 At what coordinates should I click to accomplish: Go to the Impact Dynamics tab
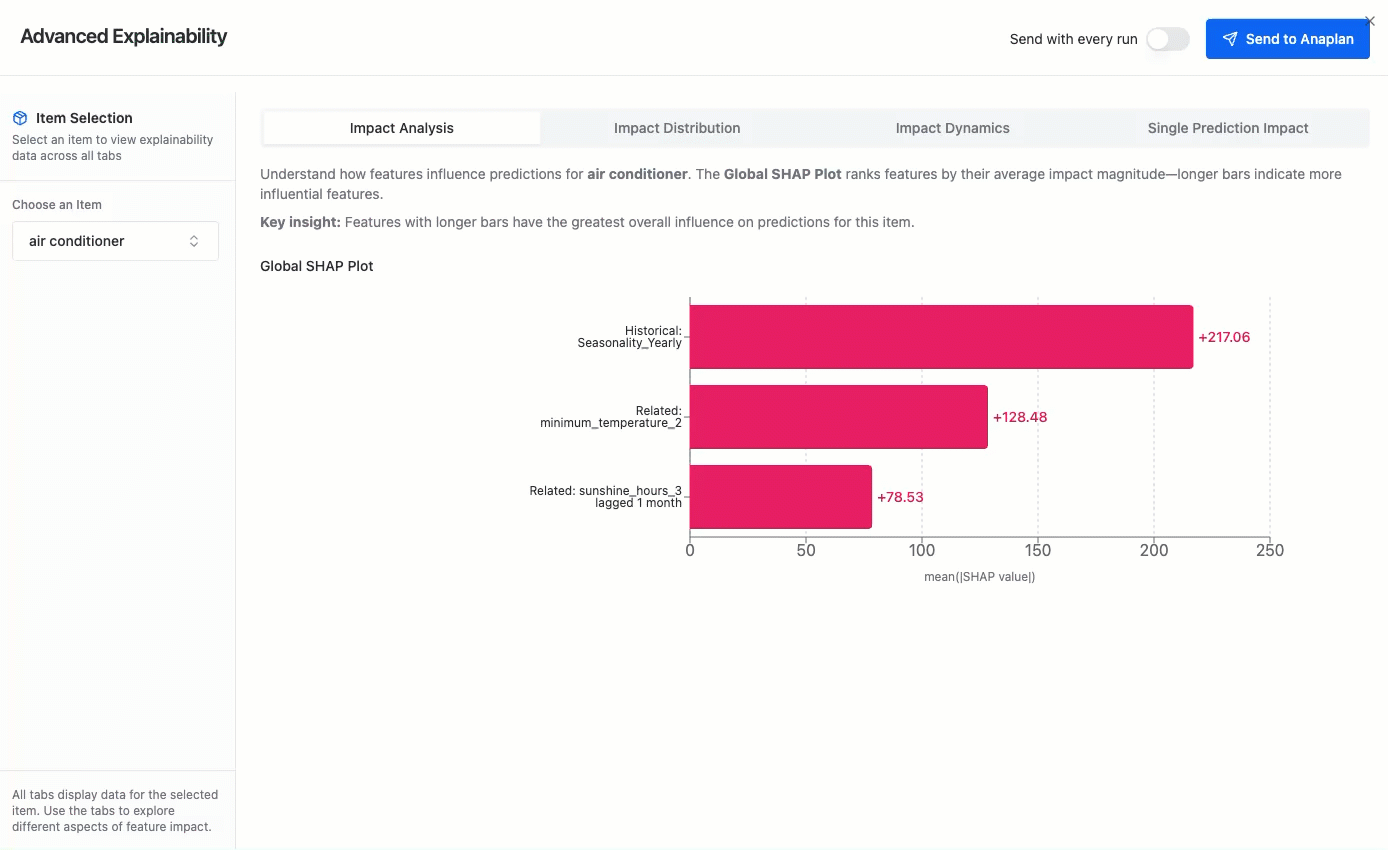click(953, 128)
